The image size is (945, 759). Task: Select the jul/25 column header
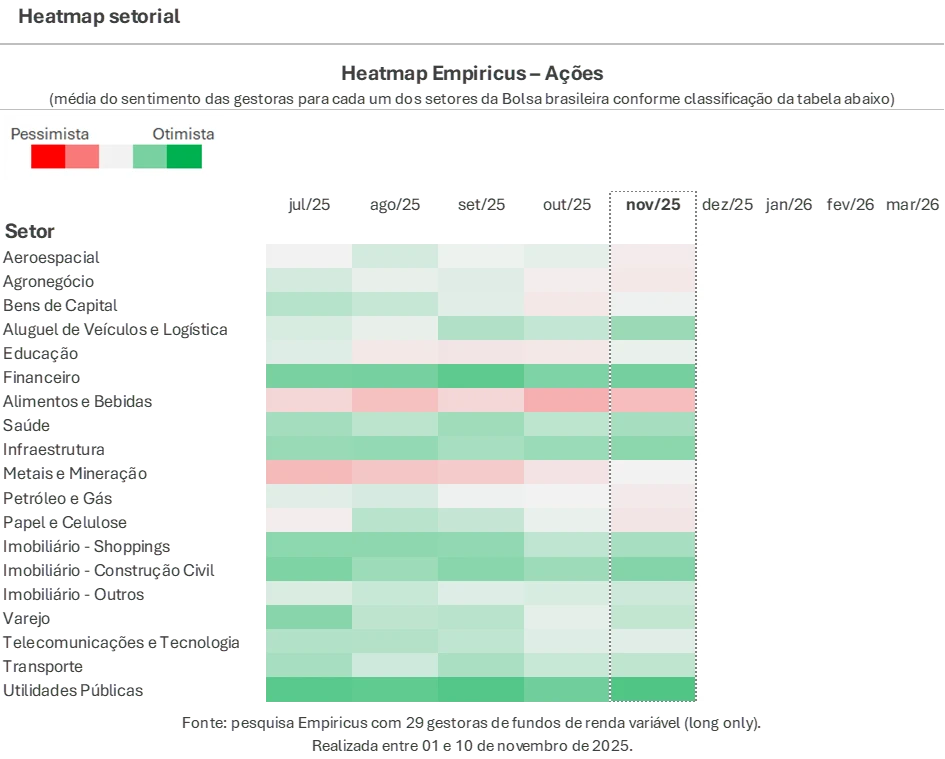[309, 205]
